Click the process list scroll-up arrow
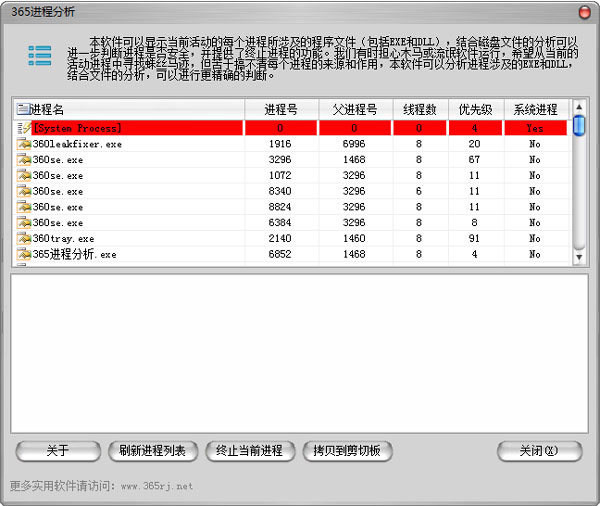The height and width of the screenshot is (506, 600). pyautogui.click(x=579, y=106)
